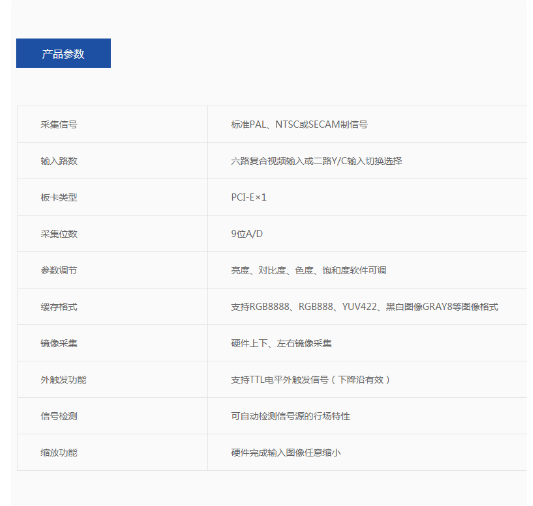Click the 支持TTL电平外触发信号 text
The width and height of the screenshot is (533, 506).
tap(310, 380)
